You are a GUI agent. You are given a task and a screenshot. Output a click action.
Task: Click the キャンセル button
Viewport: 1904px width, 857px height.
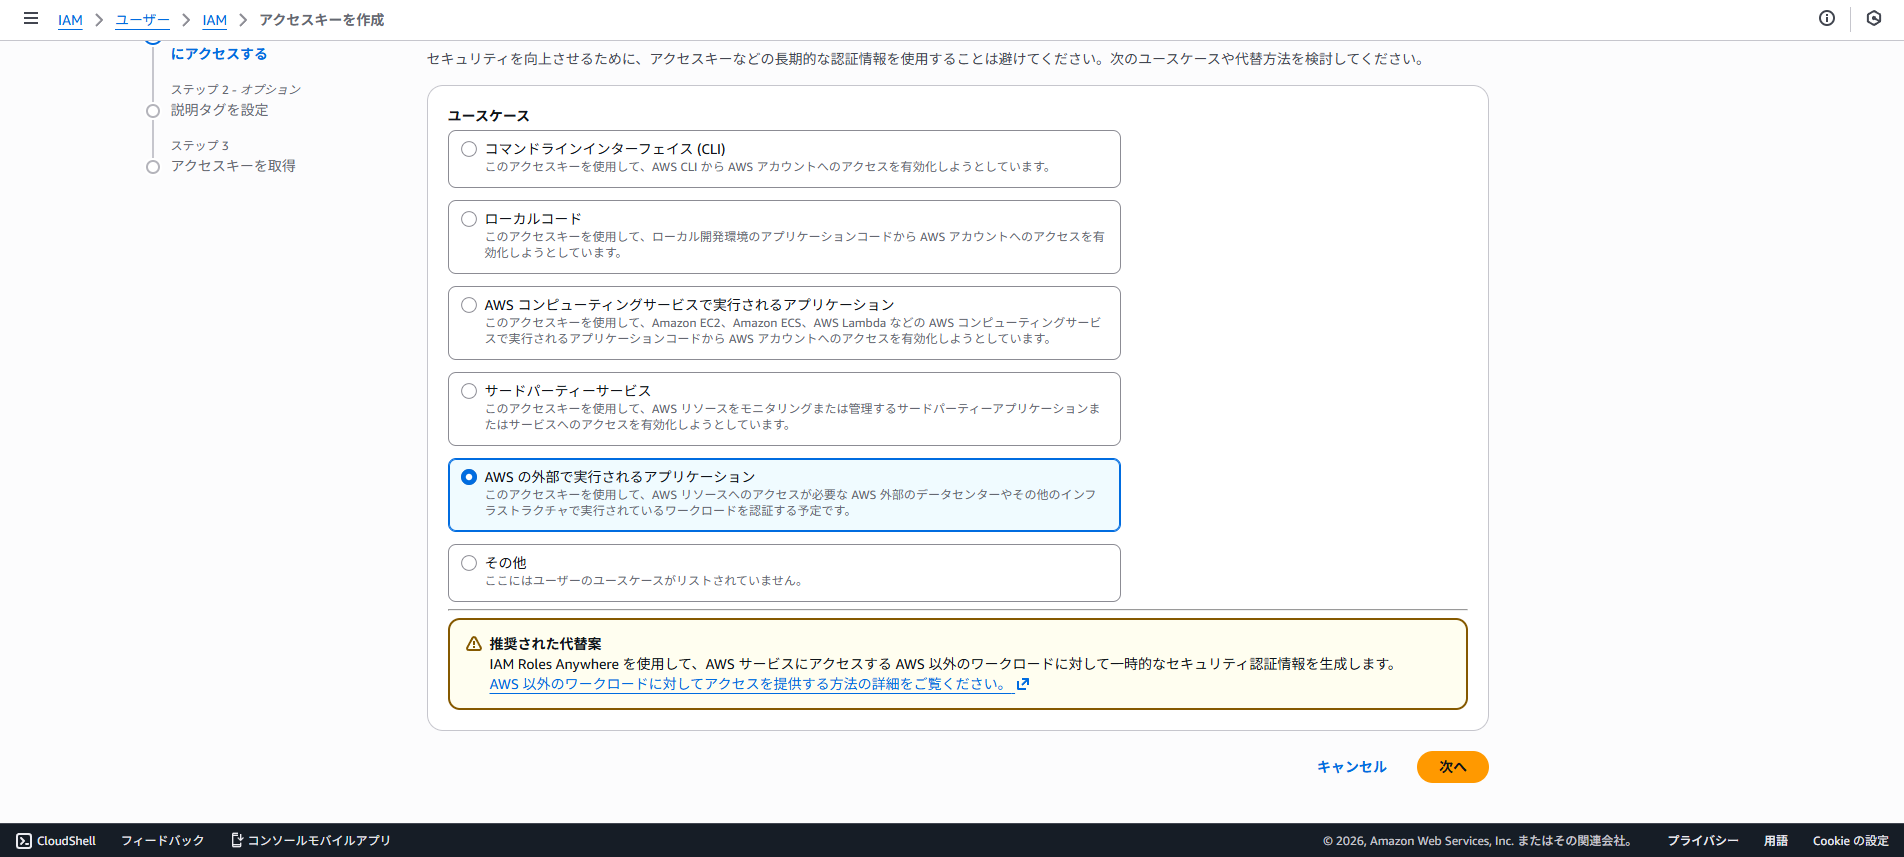1351,767
